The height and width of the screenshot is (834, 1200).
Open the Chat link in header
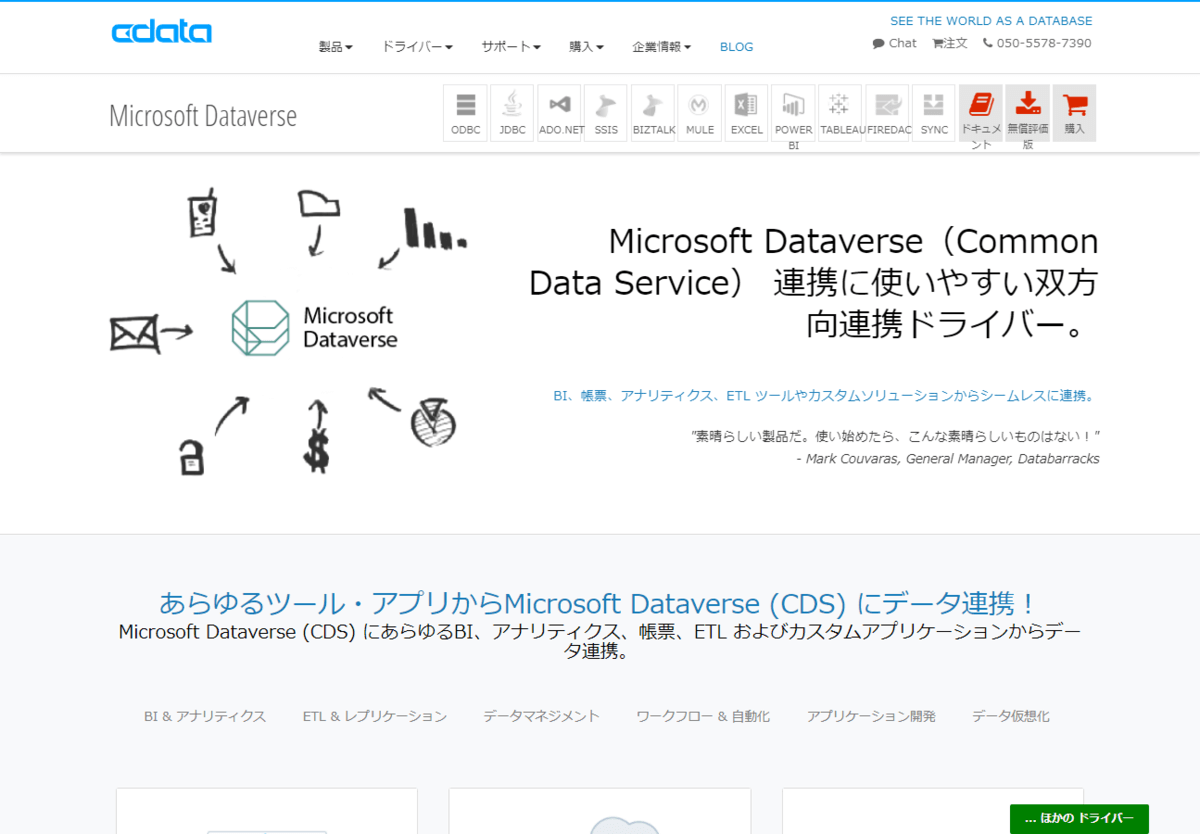(894, 43)
